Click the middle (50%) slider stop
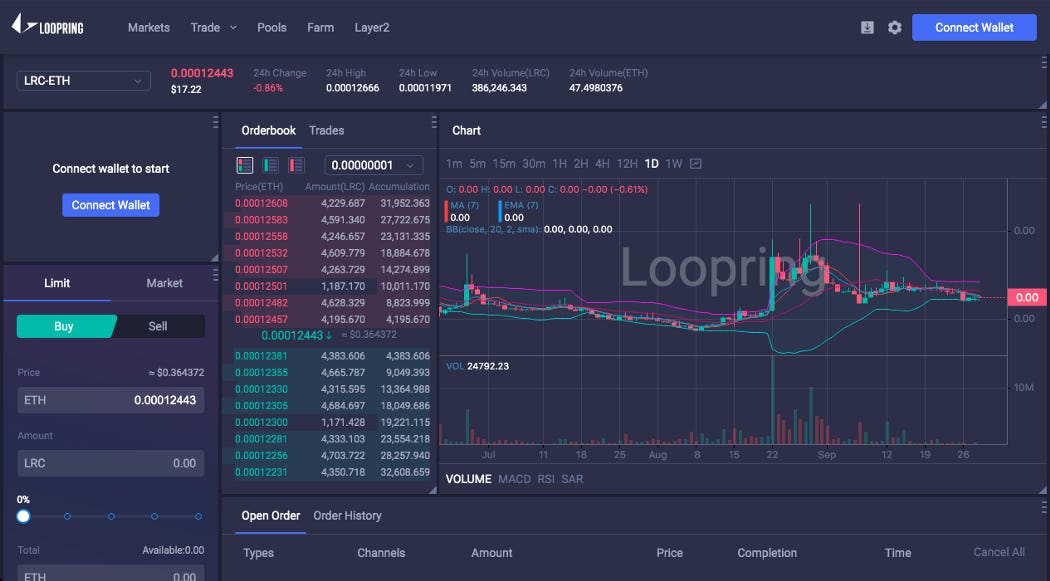The width and height of the screenshot is (1050, 581). [111, 516]
